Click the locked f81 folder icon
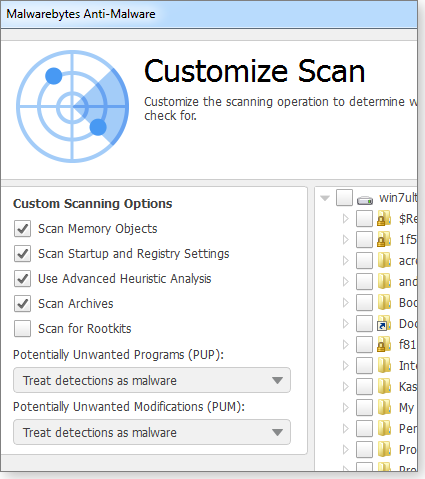The image size is (425, 479). [x=384, y=345]
